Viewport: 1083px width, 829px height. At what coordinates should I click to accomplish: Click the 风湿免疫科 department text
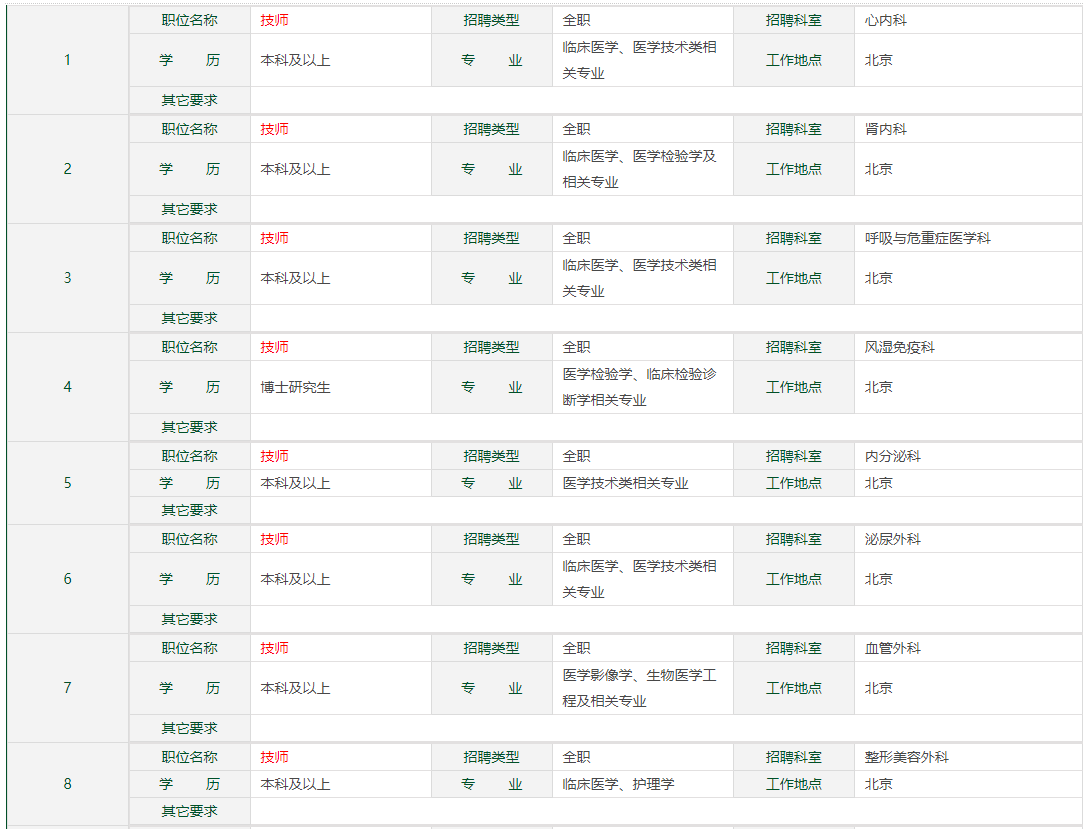[x=900, y=347]
